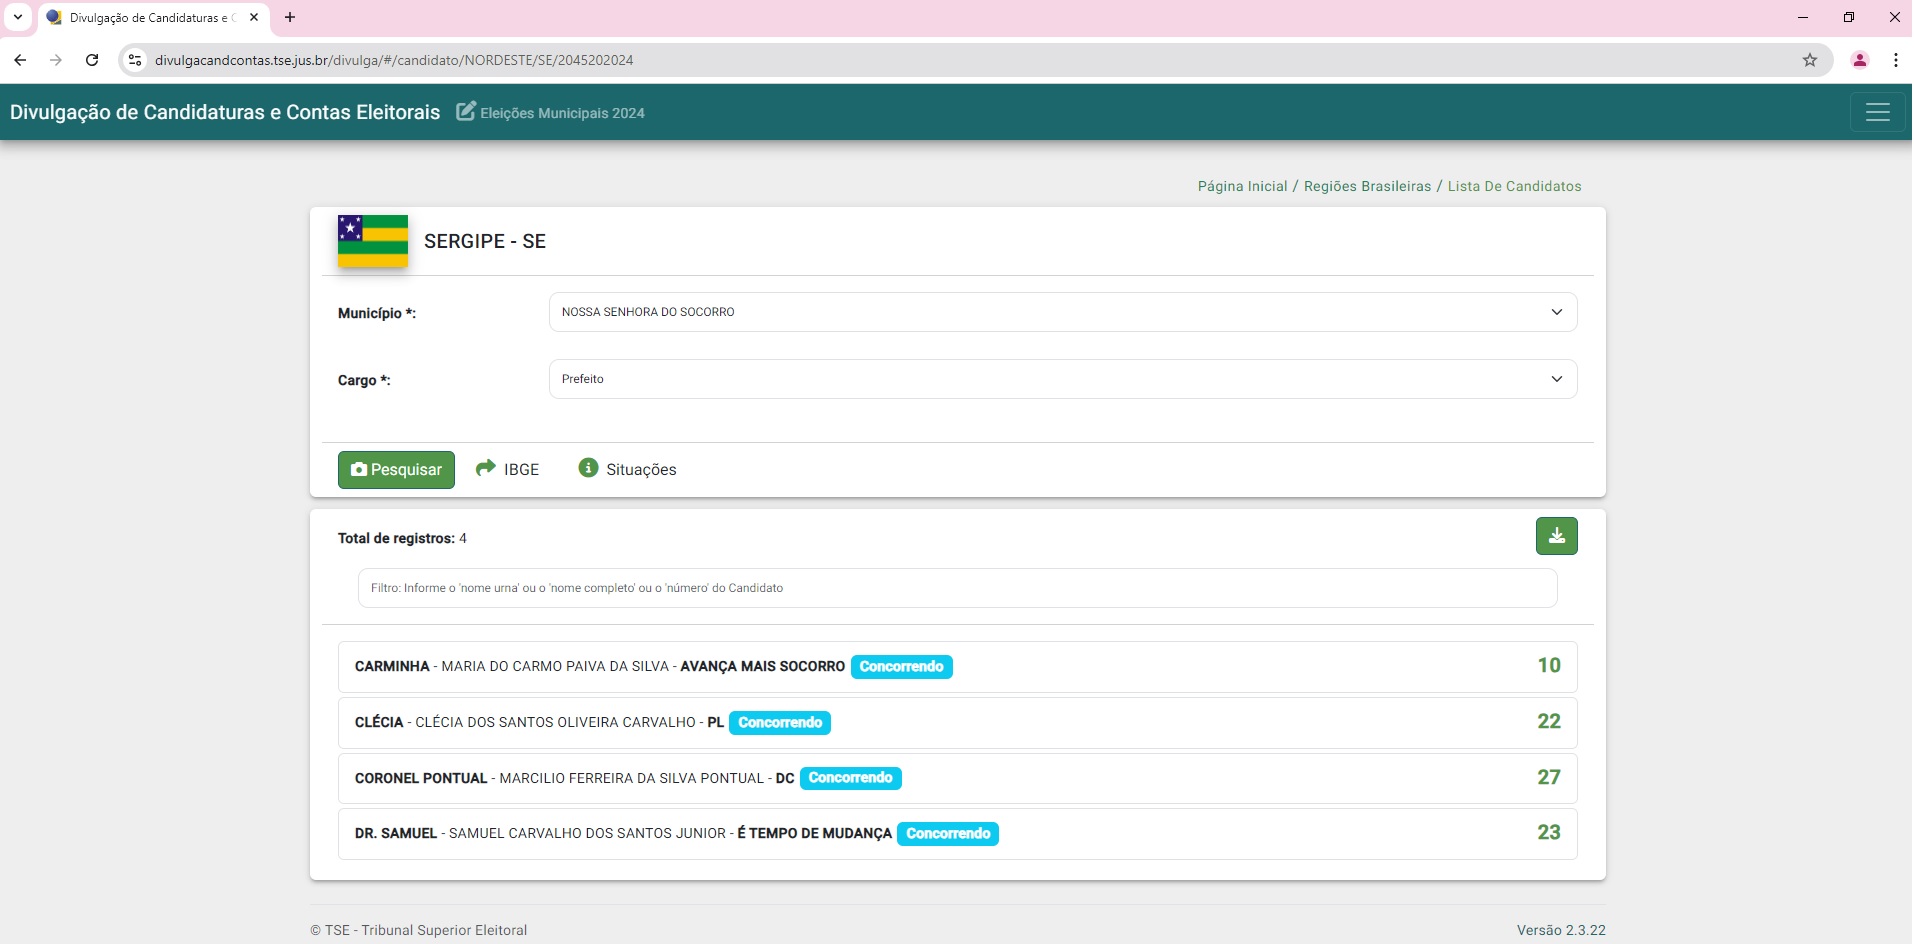Click the Versão 2.3.22 footer text
The image size is (1914, 944).
click(x=1561, y=930)
